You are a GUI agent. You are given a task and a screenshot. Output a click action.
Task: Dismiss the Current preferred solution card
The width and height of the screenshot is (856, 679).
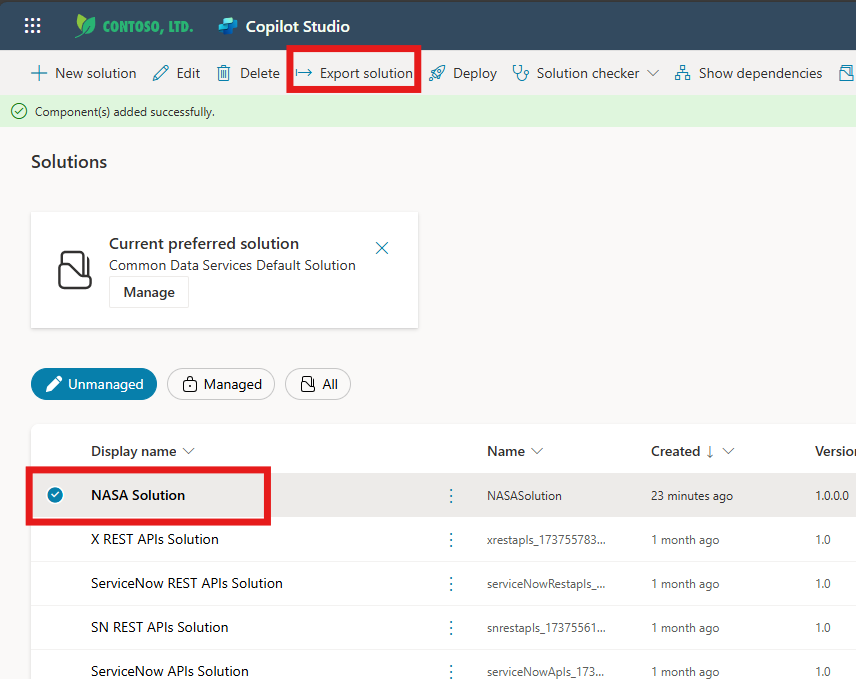click(382, 248)
